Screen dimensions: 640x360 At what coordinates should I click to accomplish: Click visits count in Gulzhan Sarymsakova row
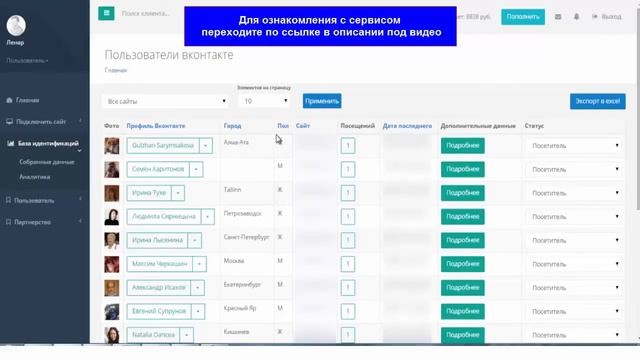tap(348, 146)
